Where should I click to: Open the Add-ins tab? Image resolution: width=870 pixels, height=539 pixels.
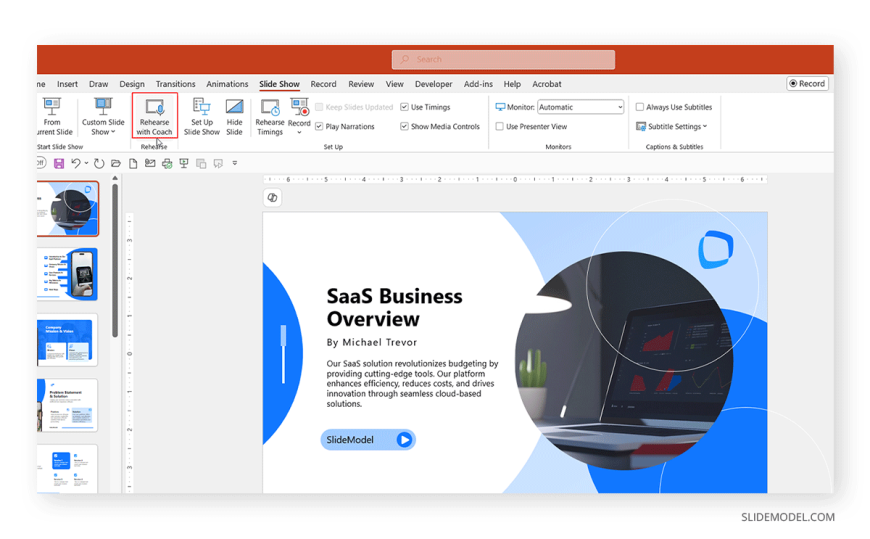[478, 84]
